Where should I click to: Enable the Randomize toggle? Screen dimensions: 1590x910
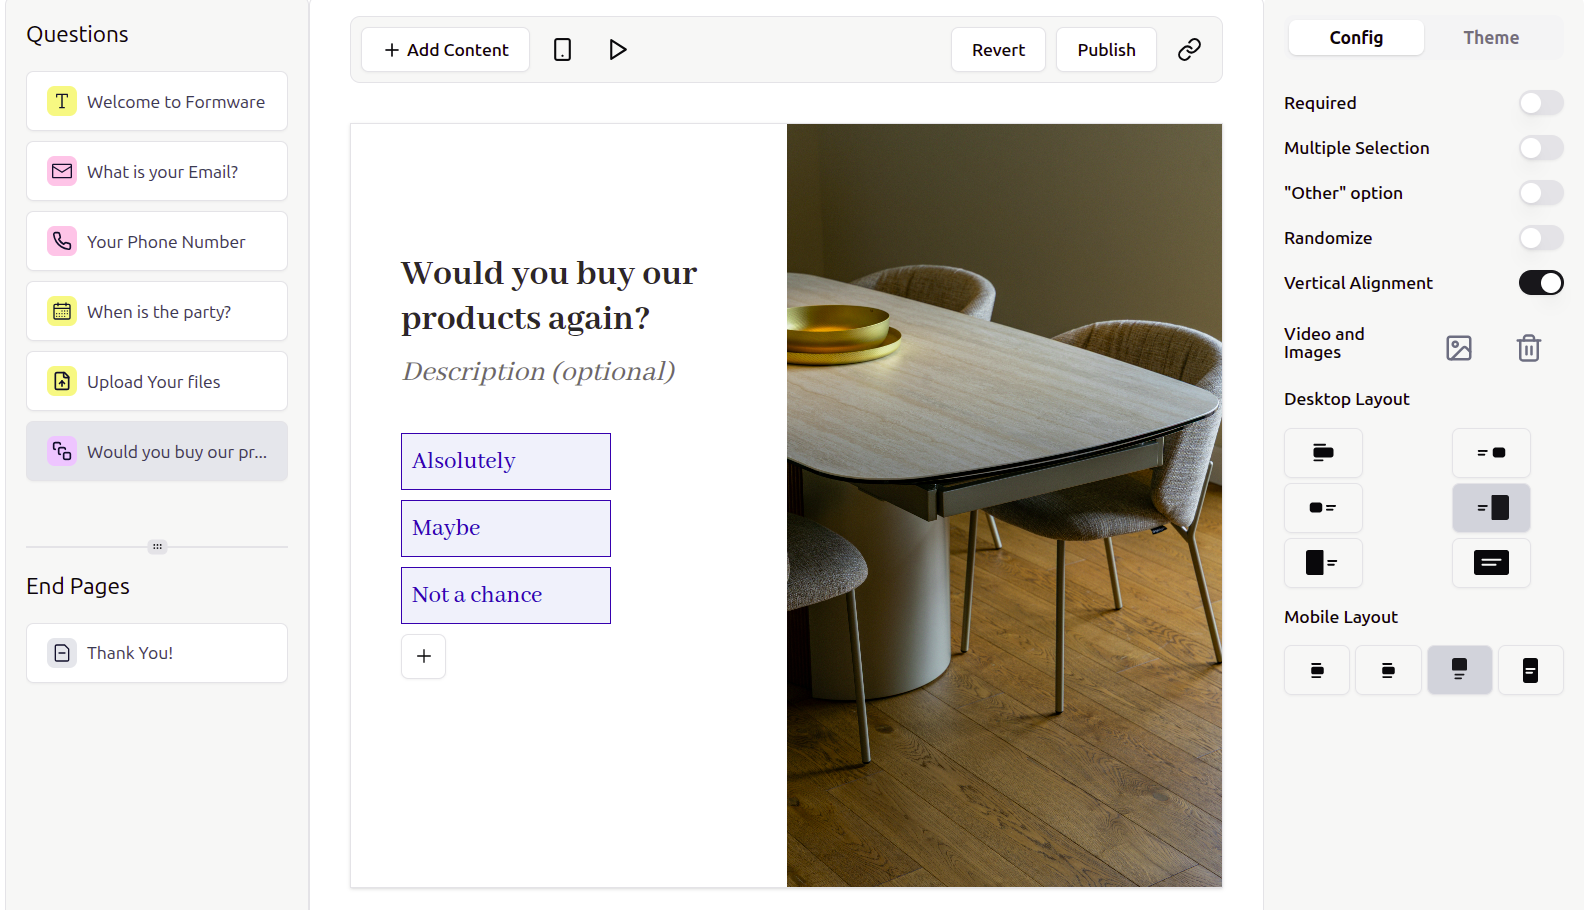(x=1541, y=238)
